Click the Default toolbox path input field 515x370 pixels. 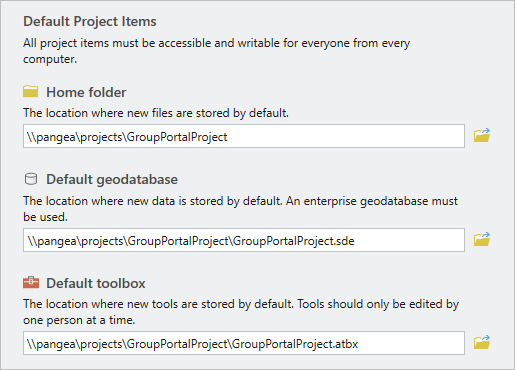pyautogui.click(x=244, y=343)
